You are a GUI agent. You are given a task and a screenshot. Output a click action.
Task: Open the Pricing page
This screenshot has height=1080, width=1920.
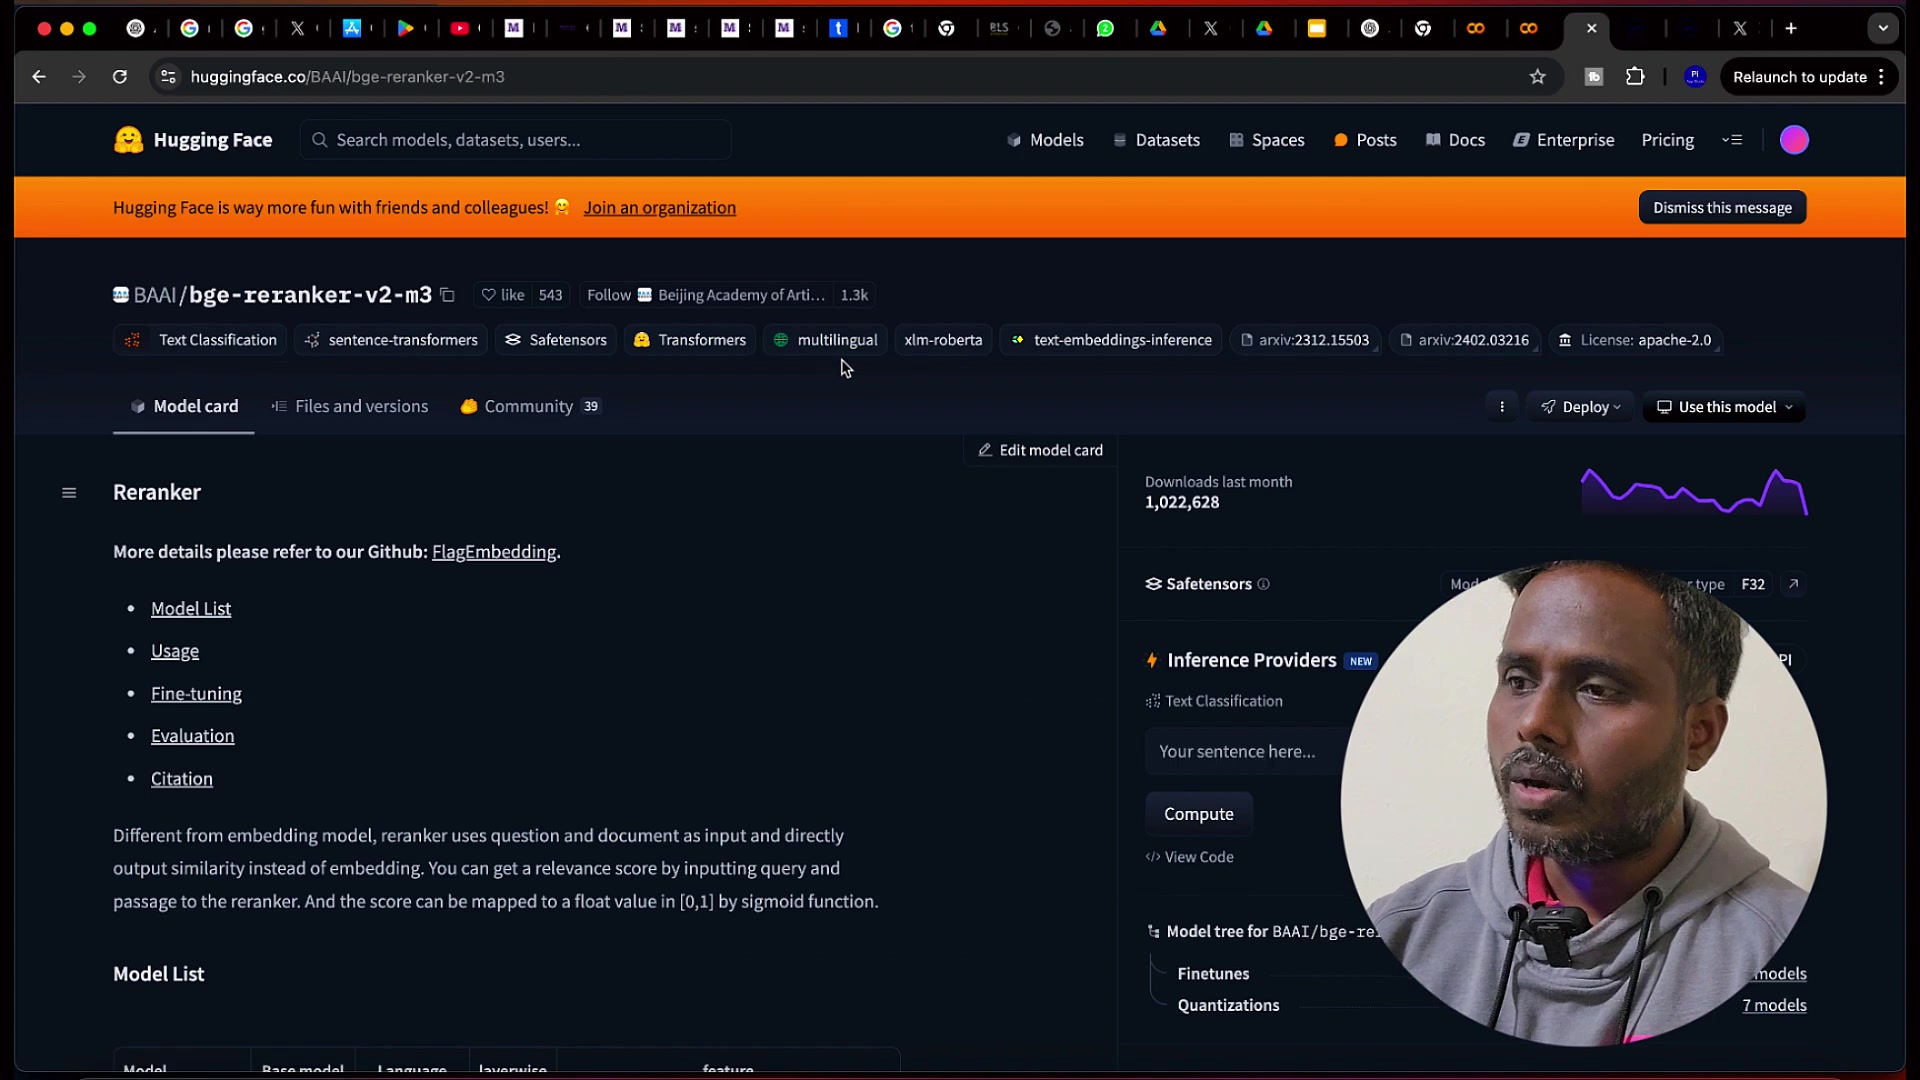1667,140
